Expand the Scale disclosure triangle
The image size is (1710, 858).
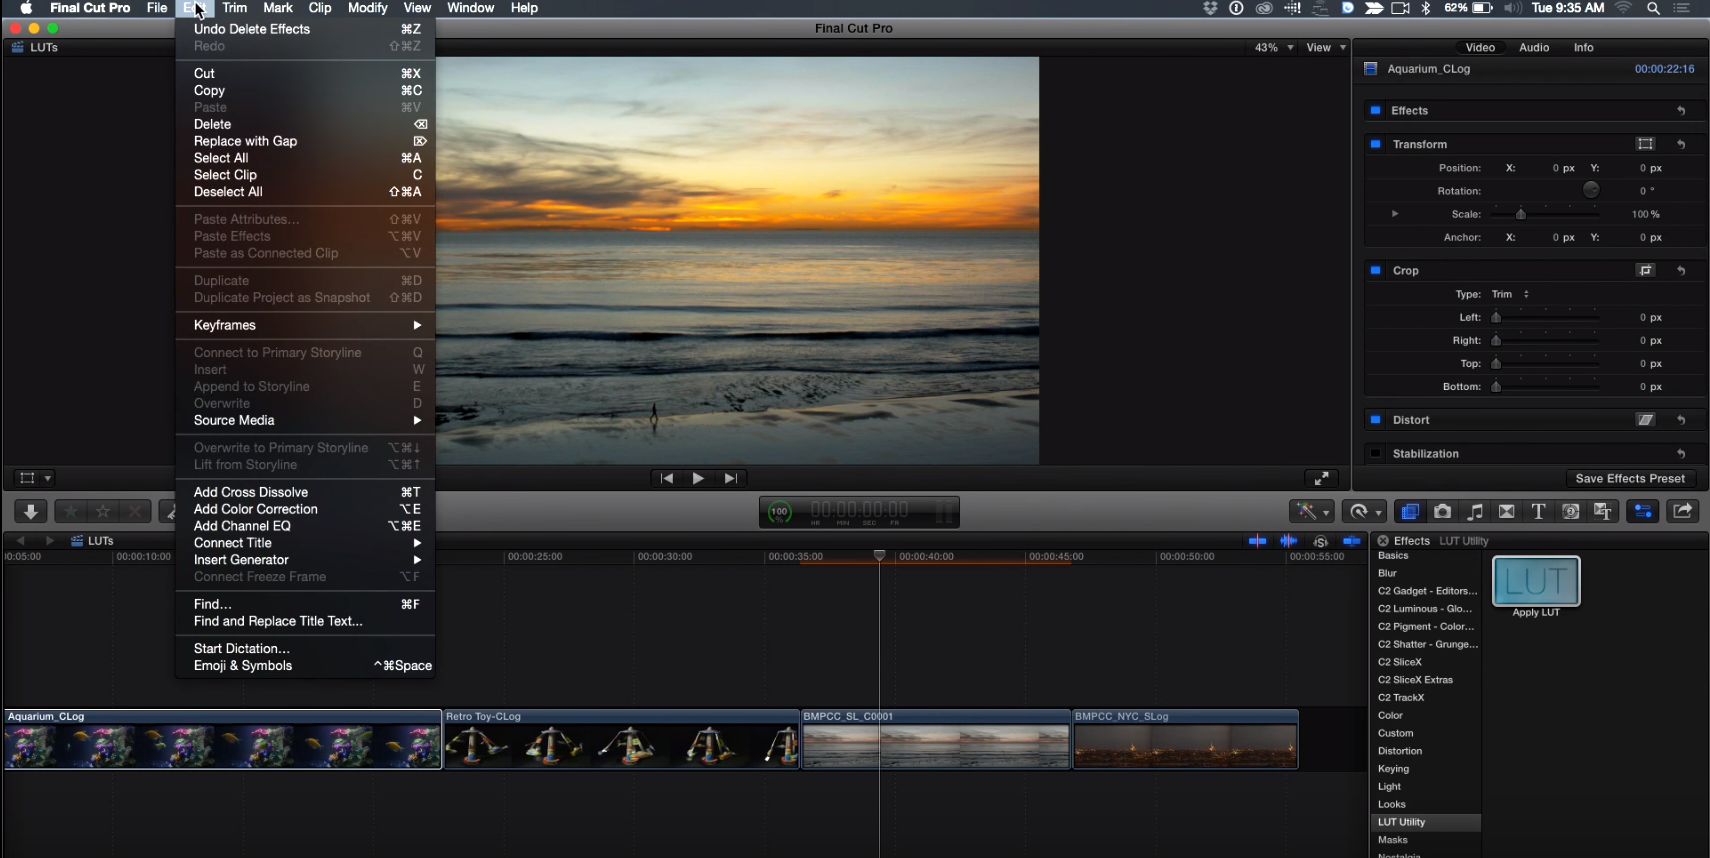pos(1395,214)
